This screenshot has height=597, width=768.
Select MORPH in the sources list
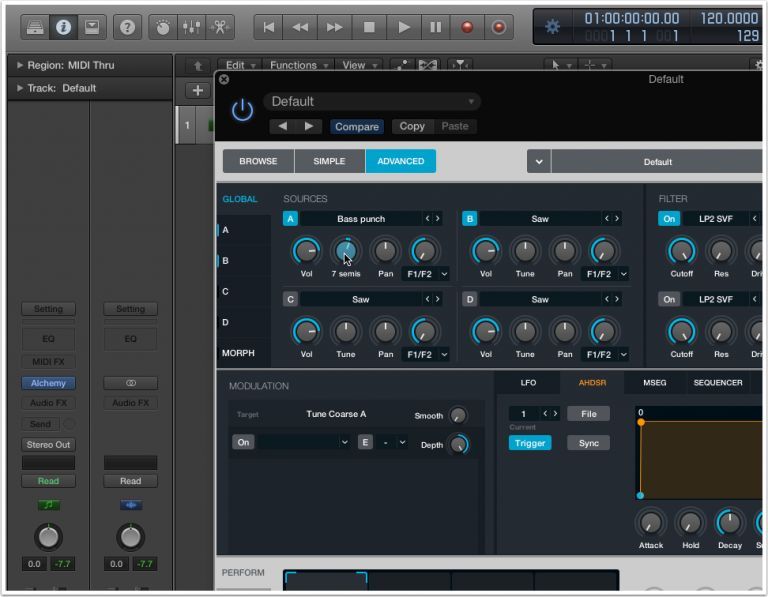point(238,353)
